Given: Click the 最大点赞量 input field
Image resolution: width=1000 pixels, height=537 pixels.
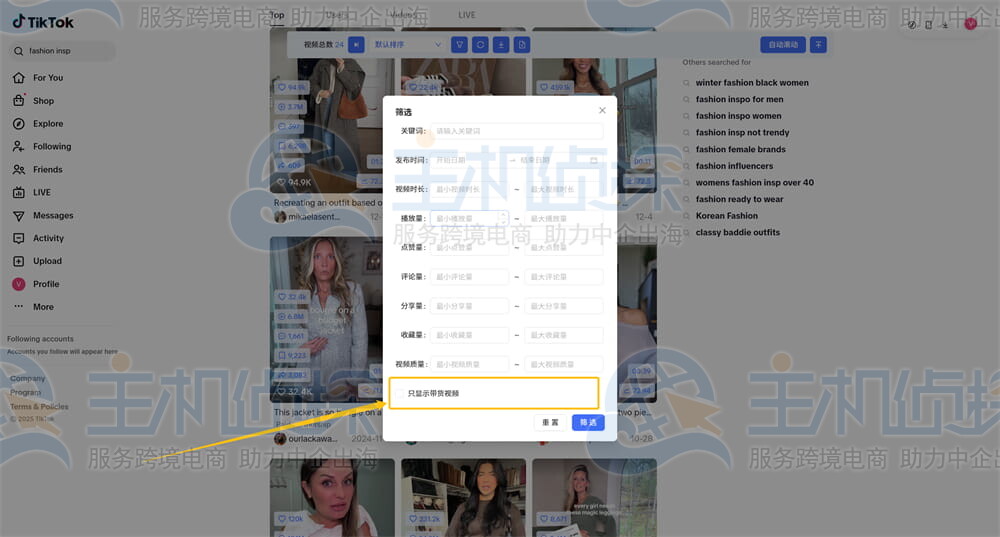Looking at the screenshot, I should click(x=564, y=248).
